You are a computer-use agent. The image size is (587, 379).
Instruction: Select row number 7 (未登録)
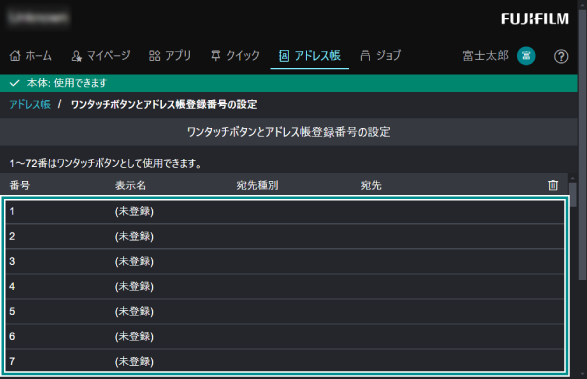pyautogui.click(x=285, y=361)
